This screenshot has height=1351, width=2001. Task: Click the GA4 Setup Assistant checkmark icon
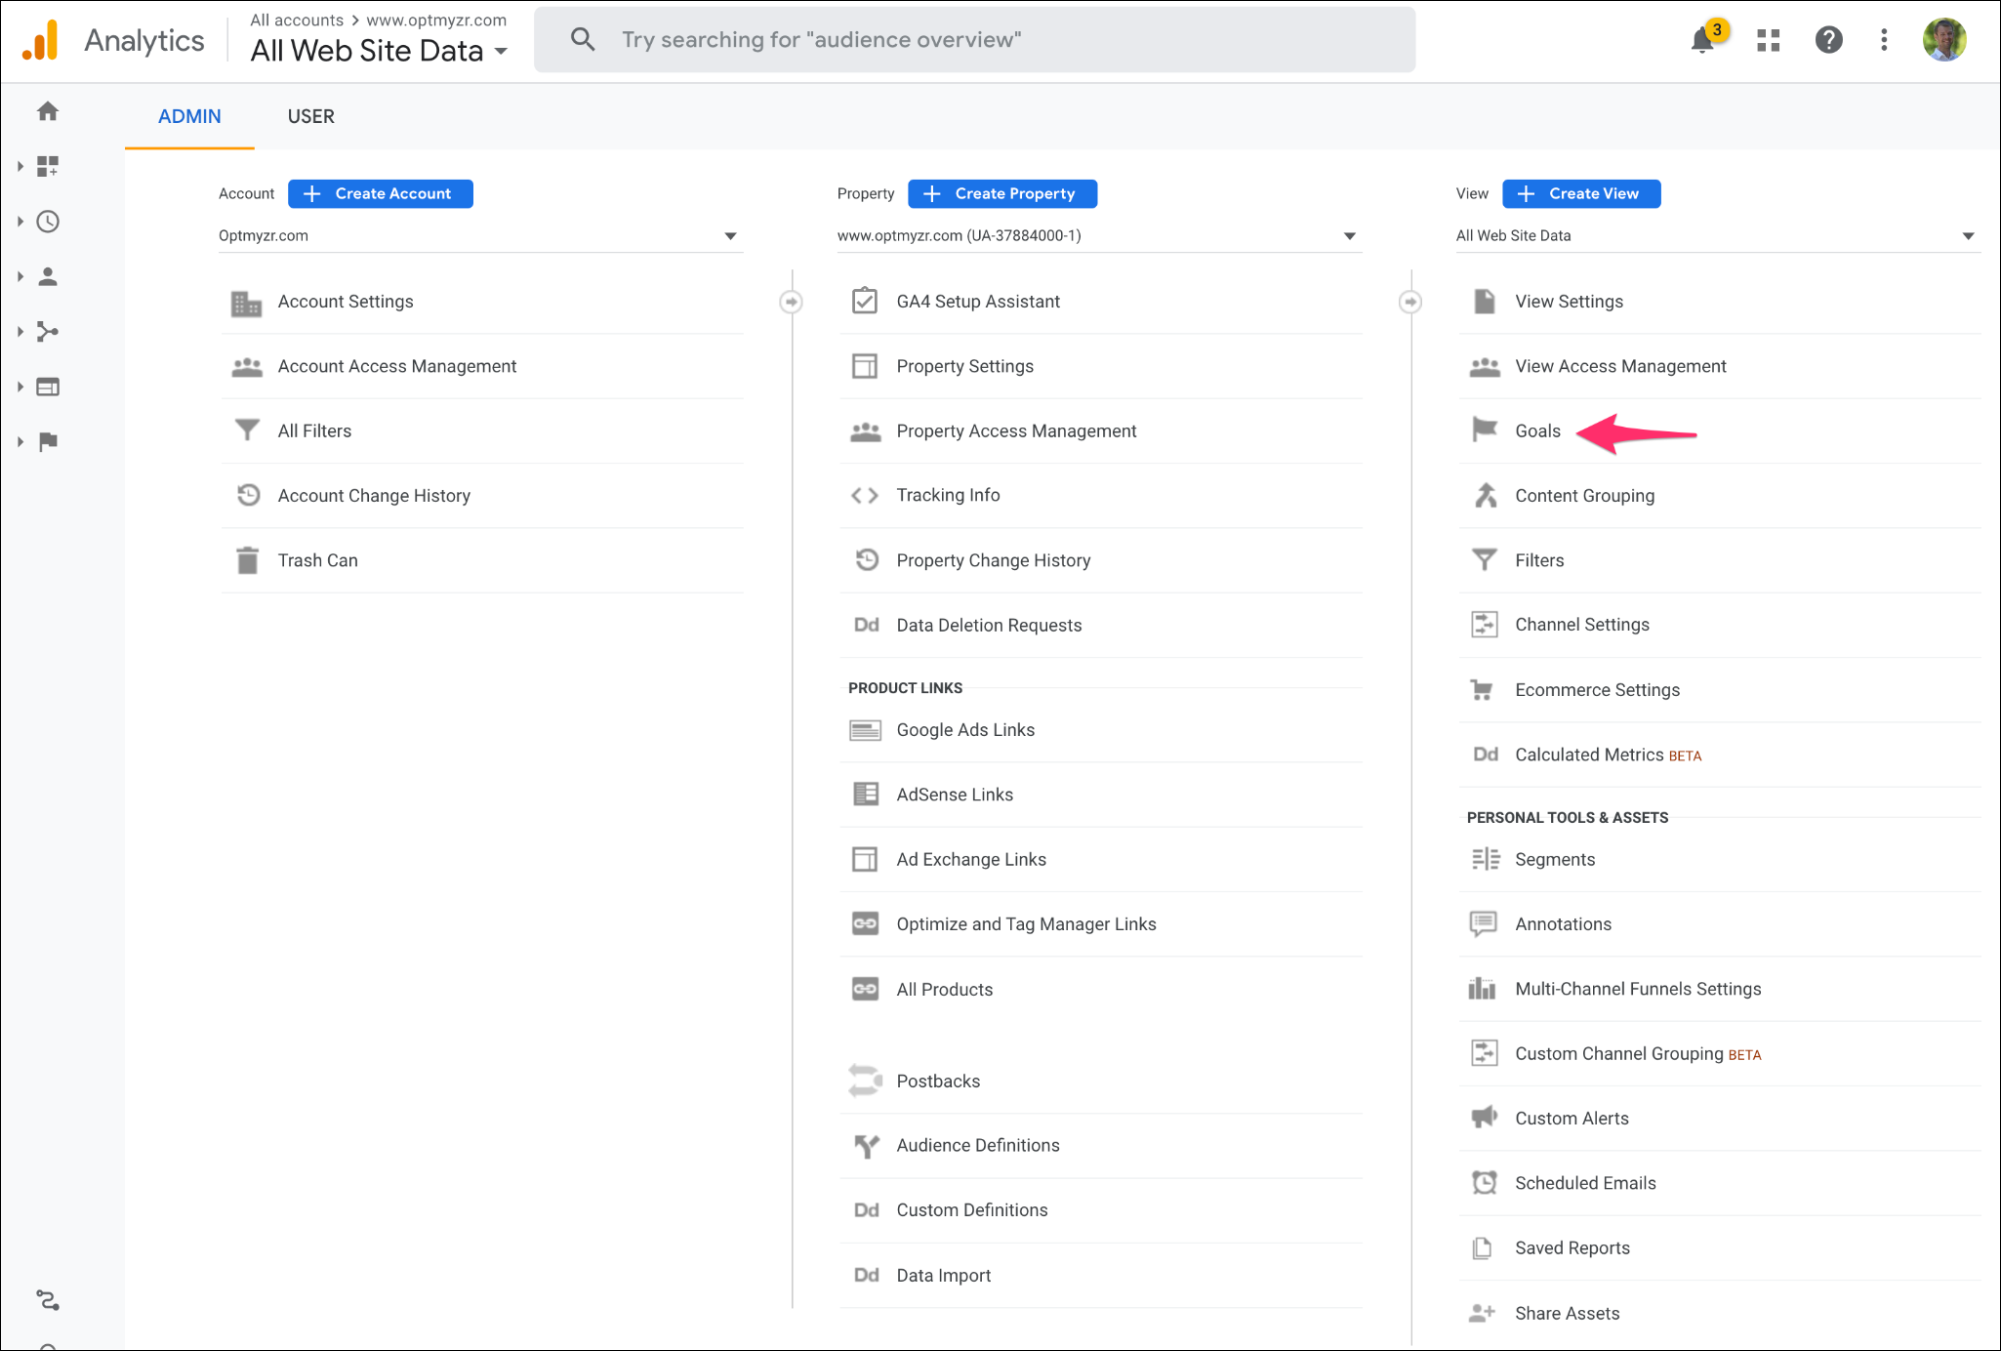(865, 301)
